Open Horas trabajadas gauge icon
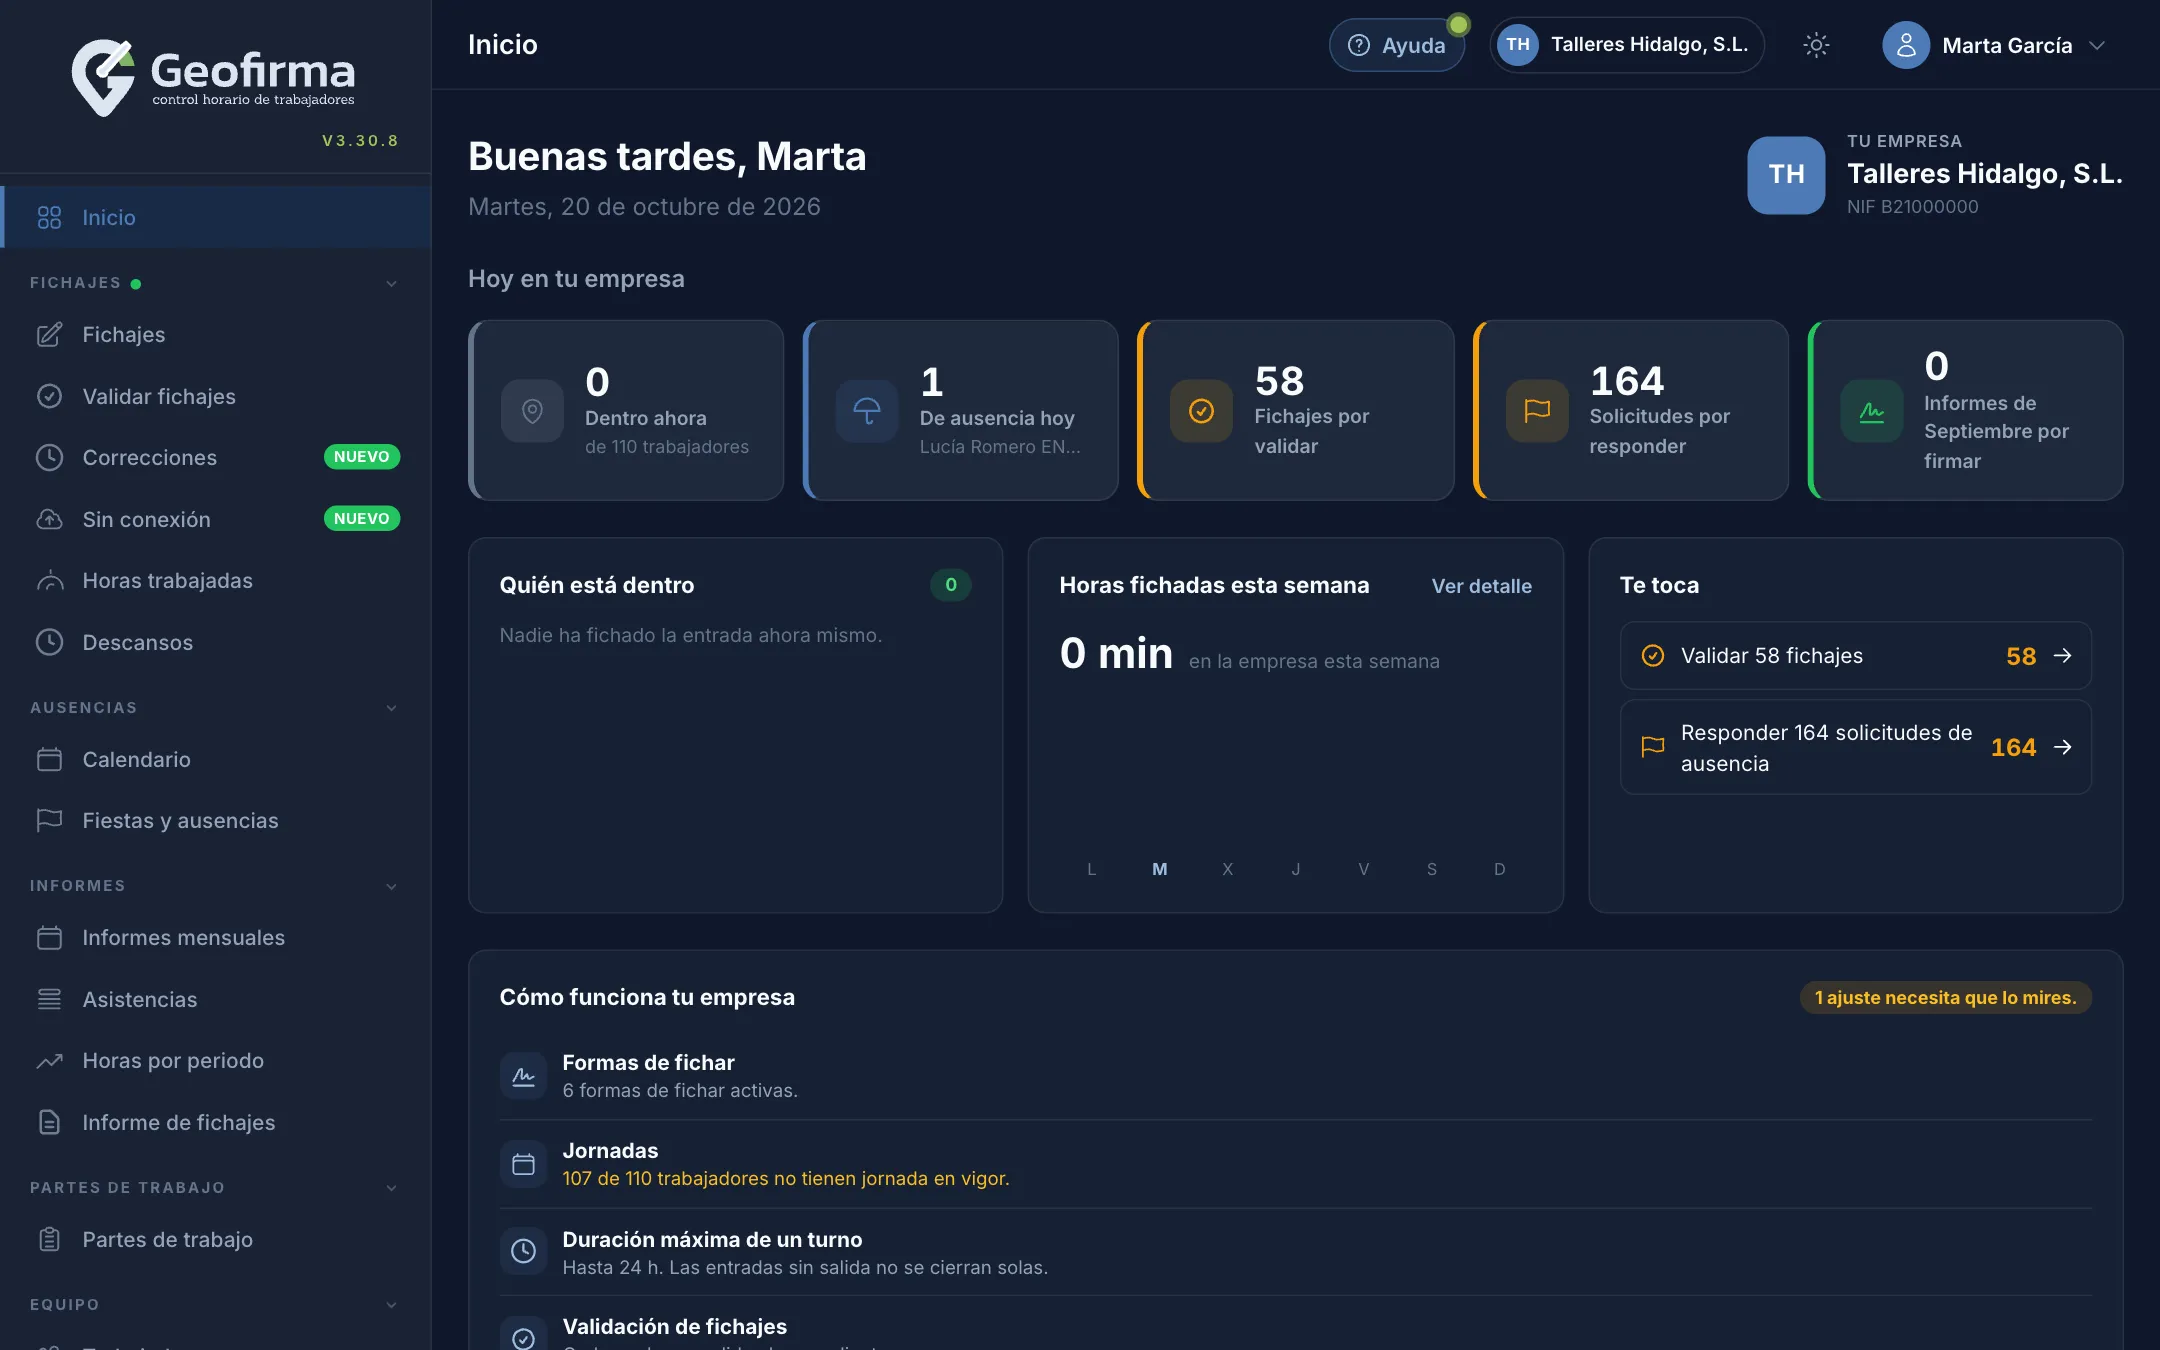The image size is (2160, 1350). coord(49,581)
